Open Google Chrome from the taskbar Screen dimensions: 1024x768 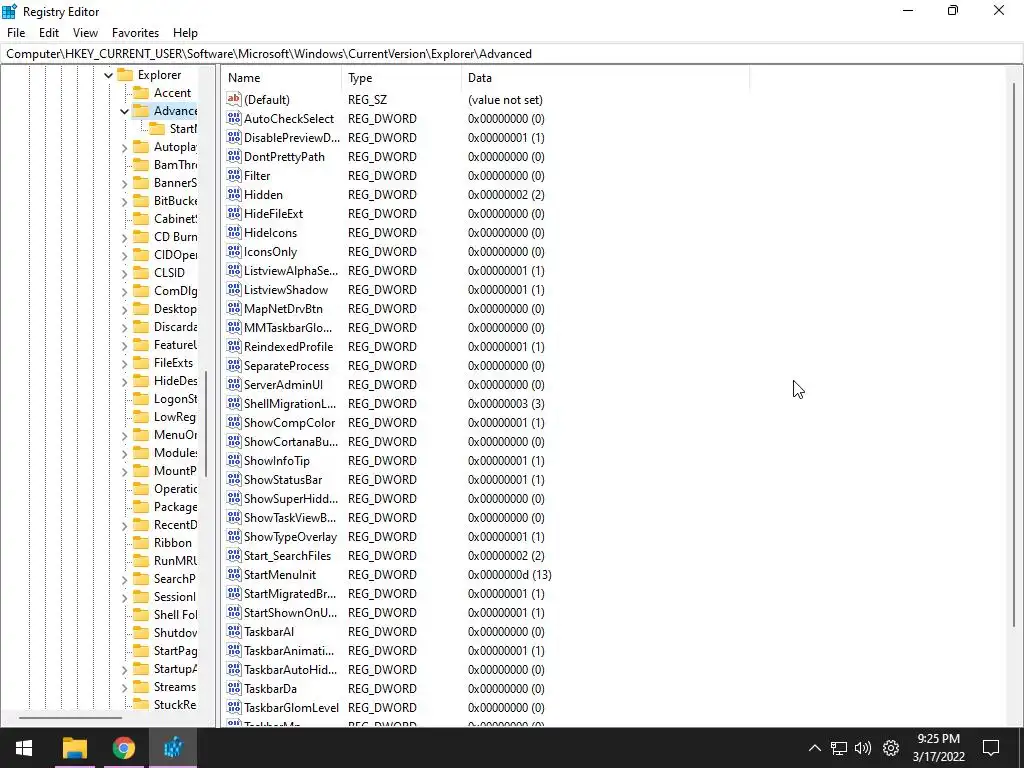click(123, 748)
